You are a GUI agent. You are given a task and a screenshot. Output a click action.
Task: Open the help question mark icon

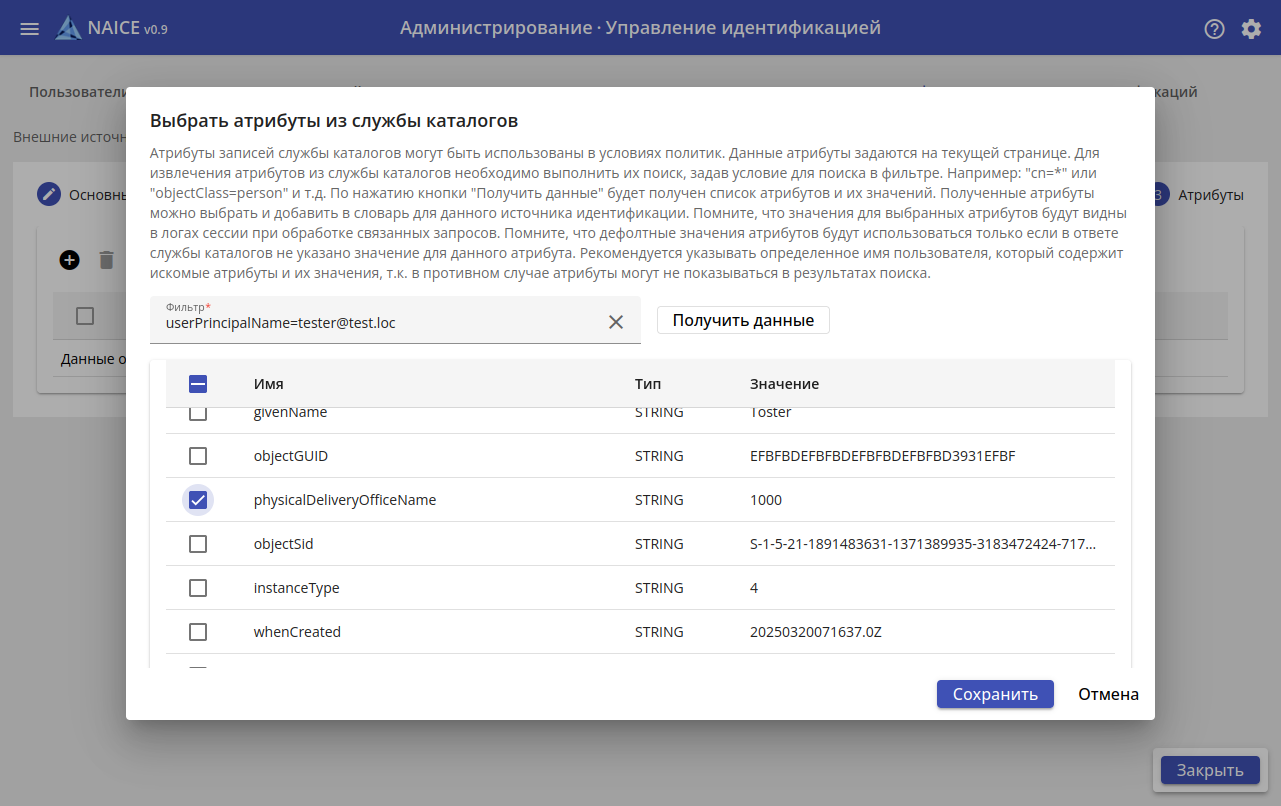tap(1214, 29)
